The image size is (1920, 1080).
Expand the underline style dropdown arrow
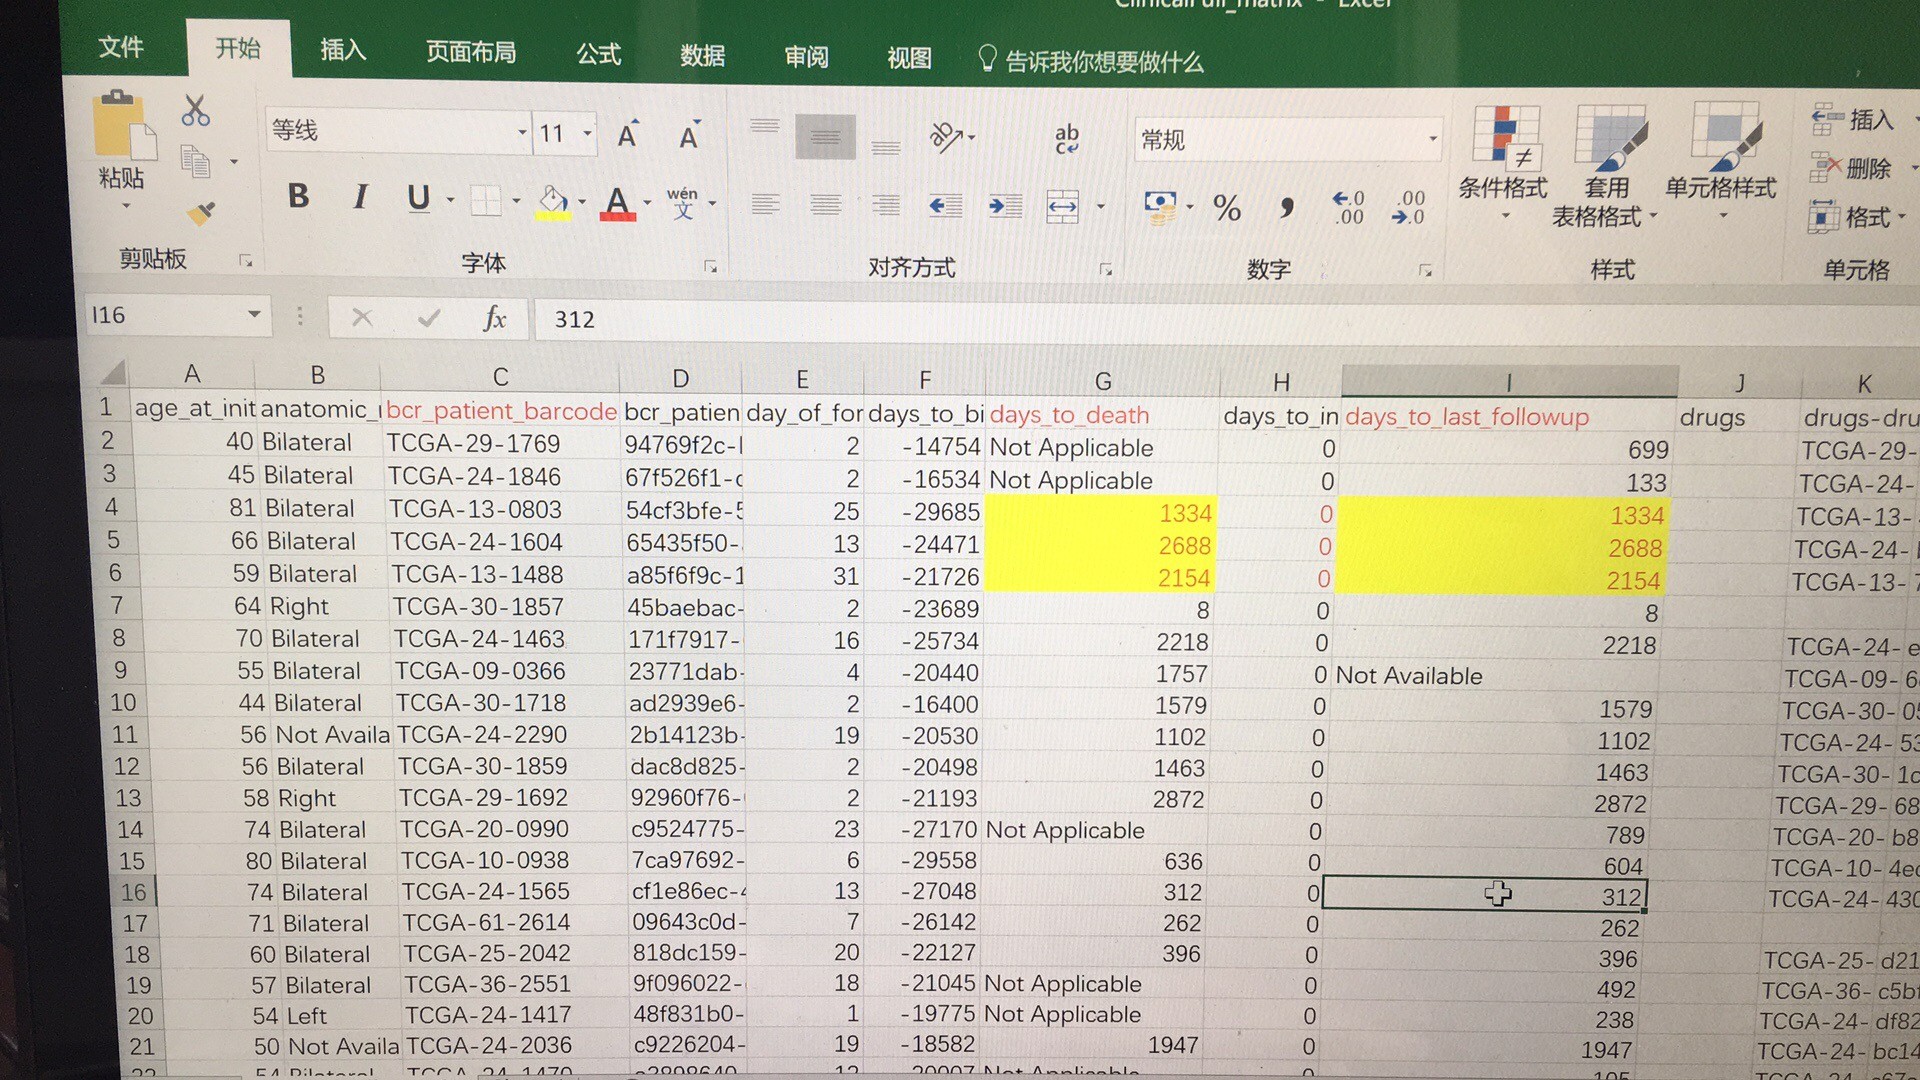click(x=450, y=200)
